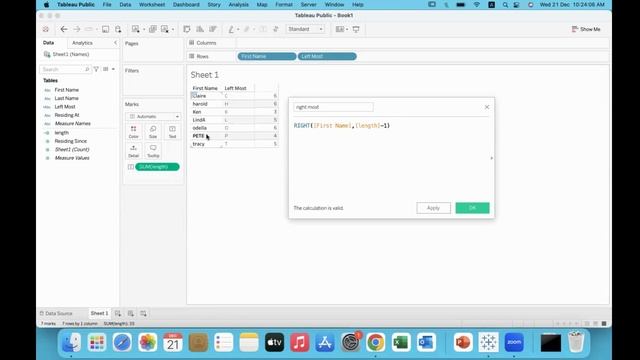Open the Format menu
Image resolution: width=640 pixels, height=360 pixels.
[x=284, y=4]
